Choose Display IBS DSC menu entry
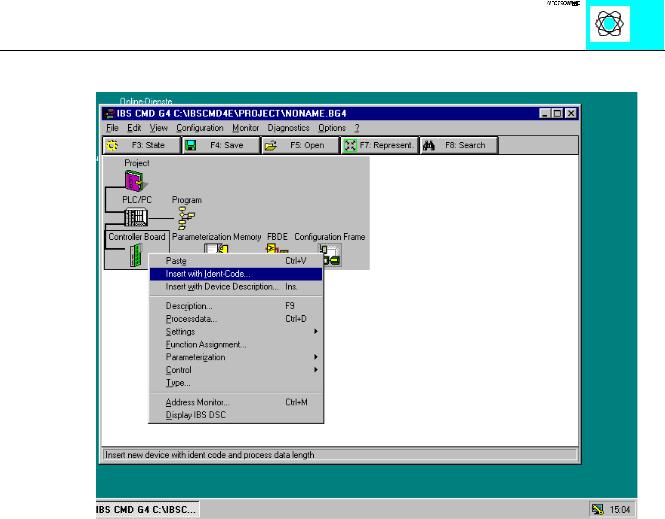 click(236, 415)
